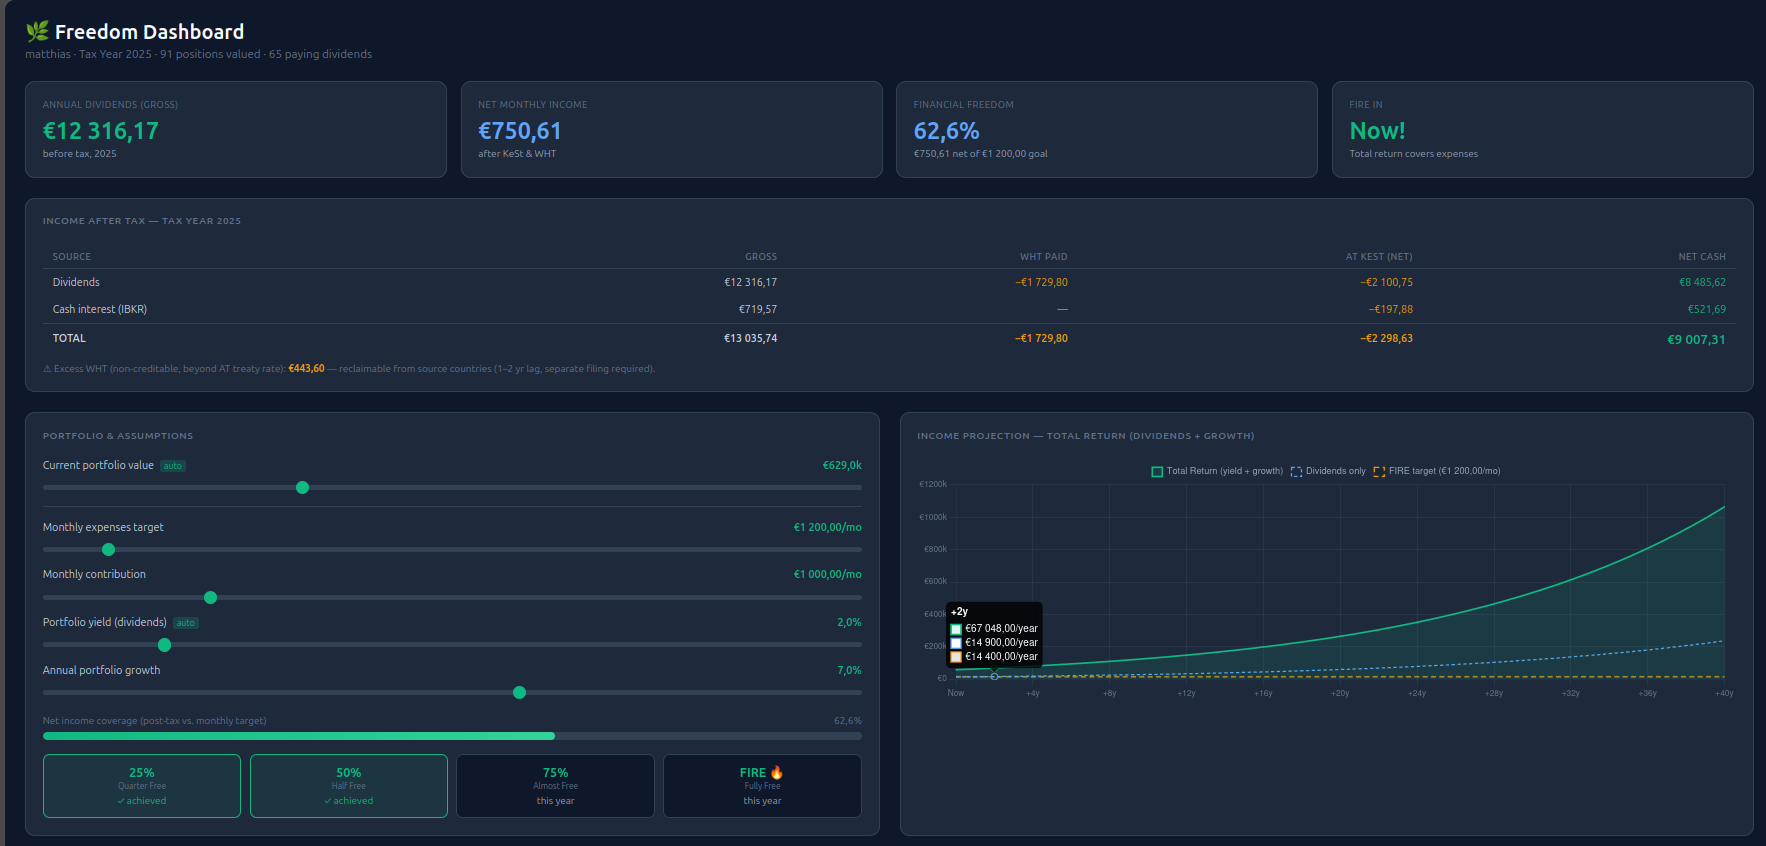Click the total net cash €9 007,31

pyautogui.click(x=1696, y=340)
